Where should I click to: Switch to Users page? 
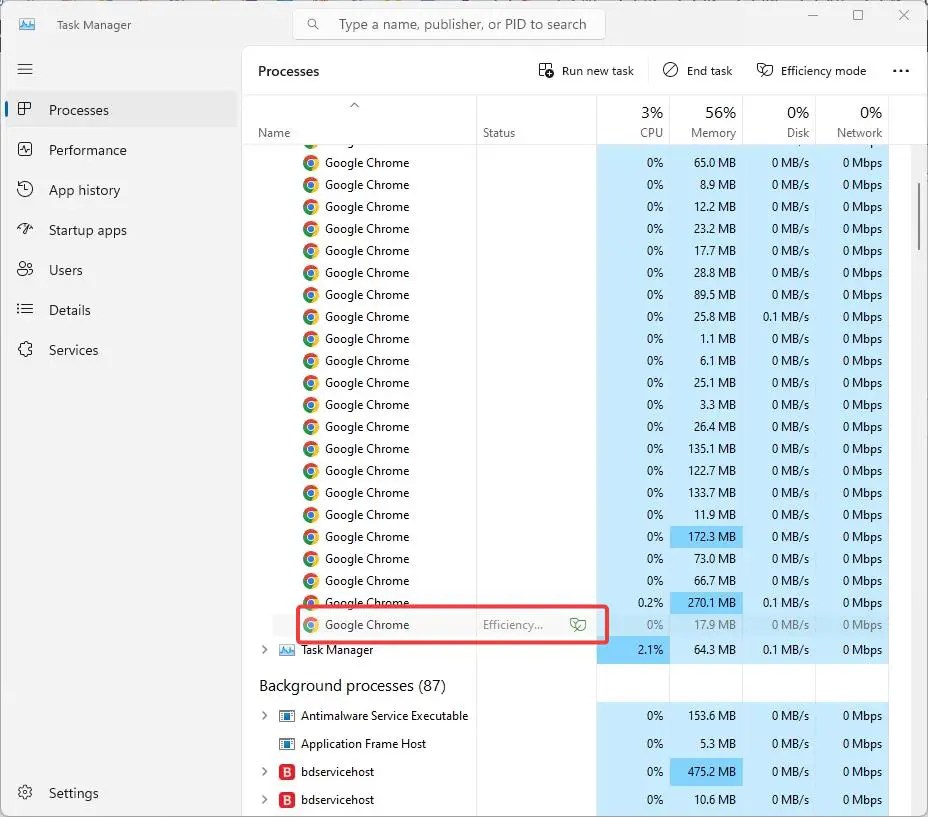pyautogui.click(x=123, y=270)
